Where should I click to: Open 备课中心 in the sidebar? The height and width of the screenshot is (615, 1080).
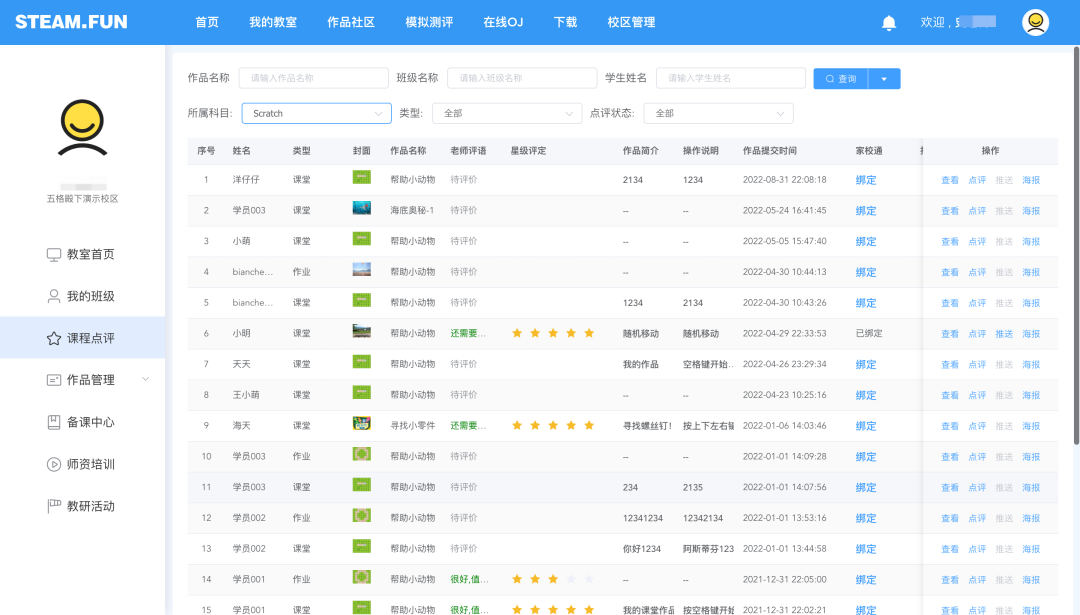point(90,422)
